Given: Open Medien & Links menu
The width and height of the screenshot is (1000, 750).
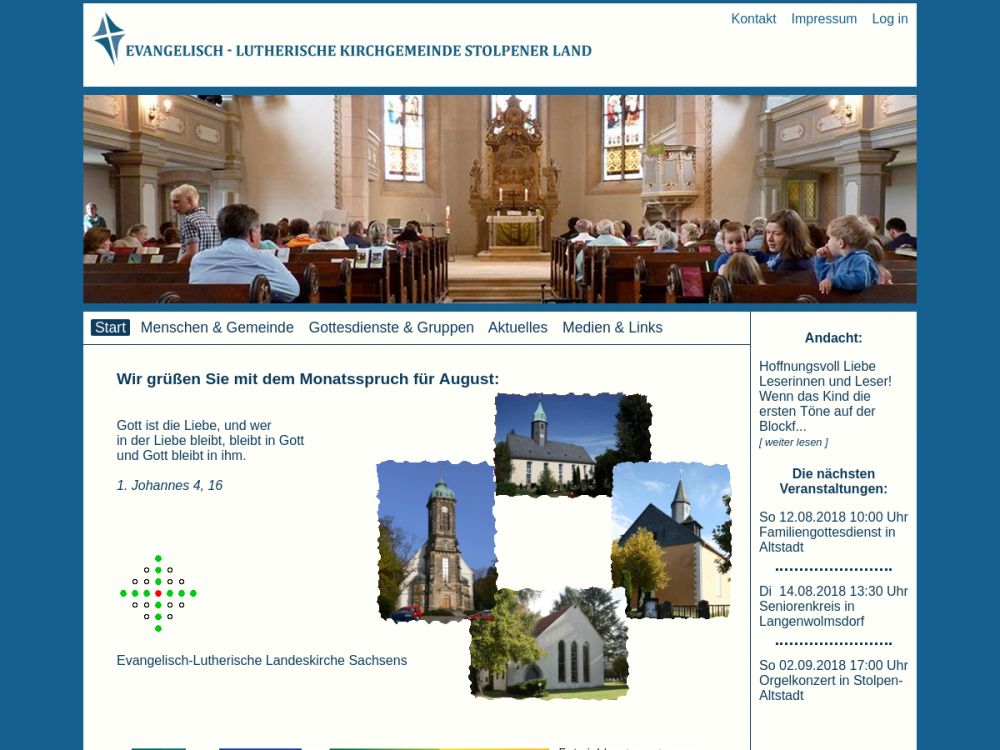Looking at the screenshot, I should 612,328.
